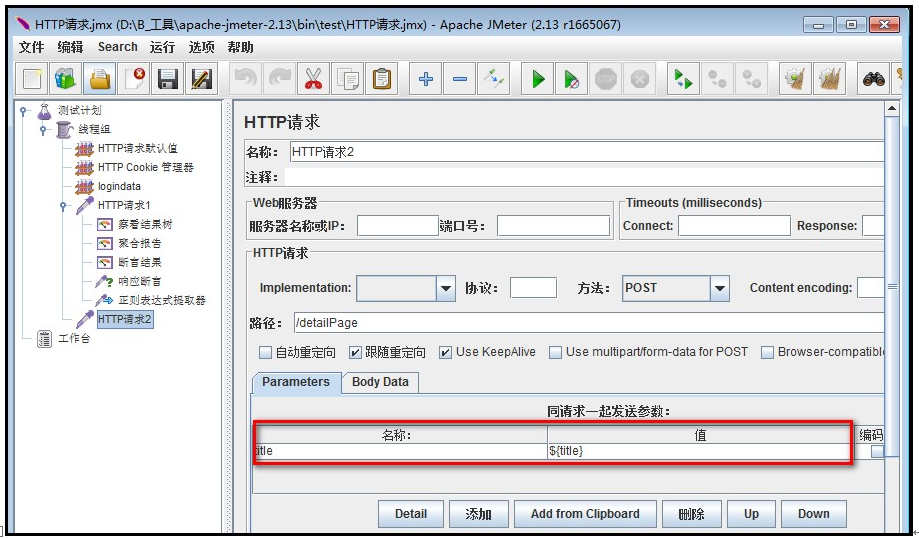Click the 服务器名称或IP input field
Image resolution: width=919 pixels, height=538 pixels.
point(398,226)
